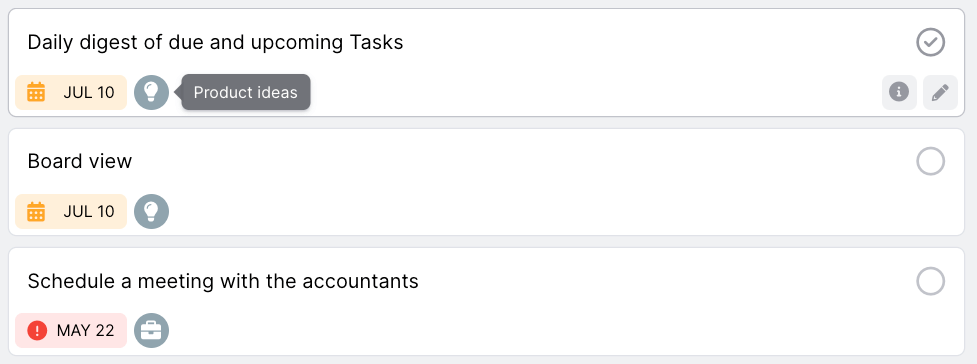This screenshot has width=977, height=364.
Task: Select lightbulb icon on Board view task
Action: tap(151, 211)
